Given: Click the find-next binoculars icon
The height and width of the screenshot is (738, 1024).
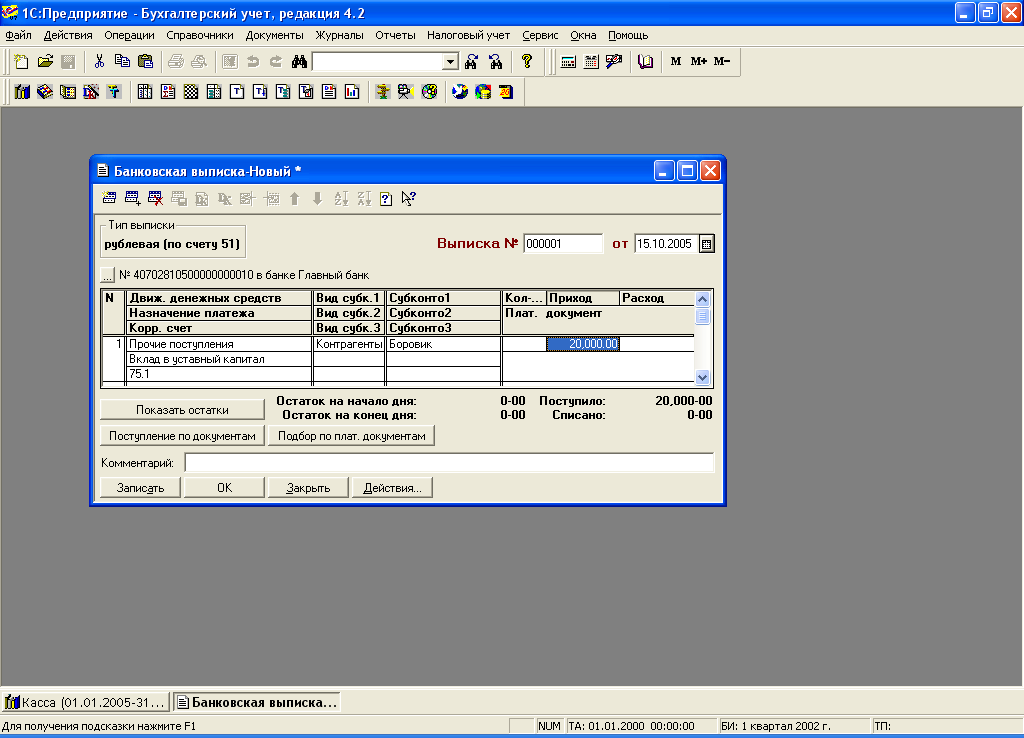Looking at the screenshot, I should (472, 61).
